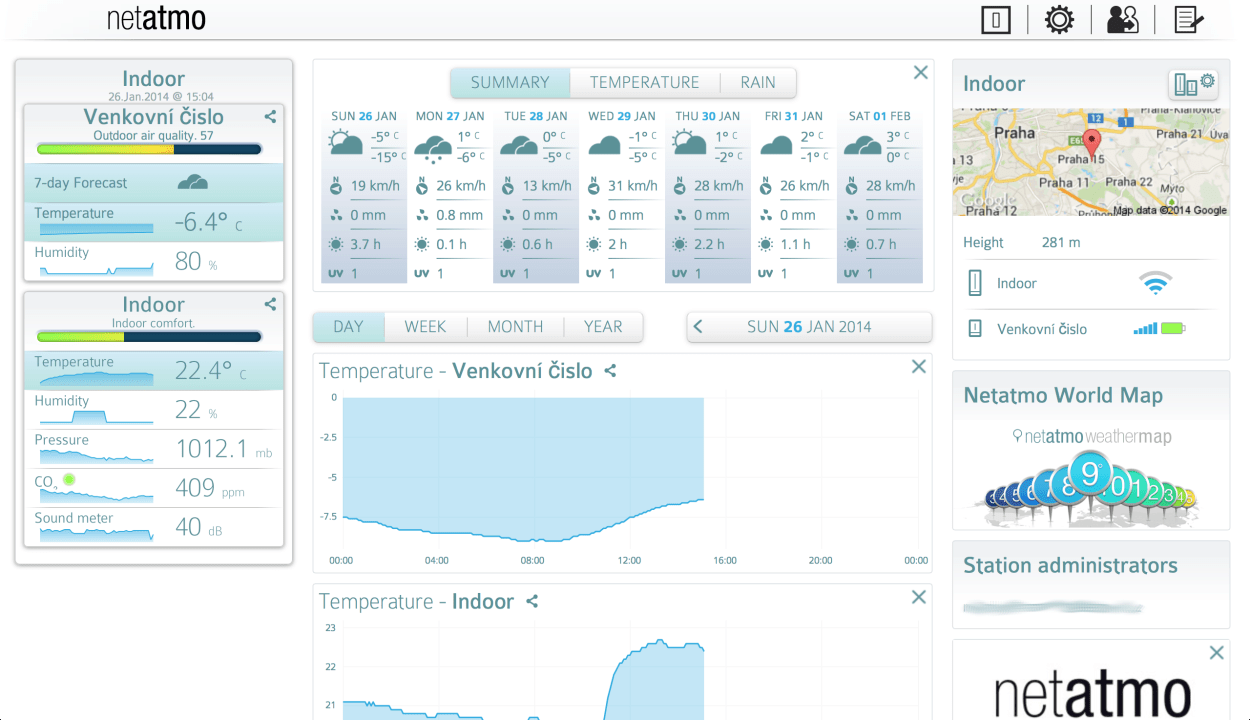Click the Station administrators heading
Image resolution: width=1250 pixels, height=720 pixels.
coord(1070,566)
